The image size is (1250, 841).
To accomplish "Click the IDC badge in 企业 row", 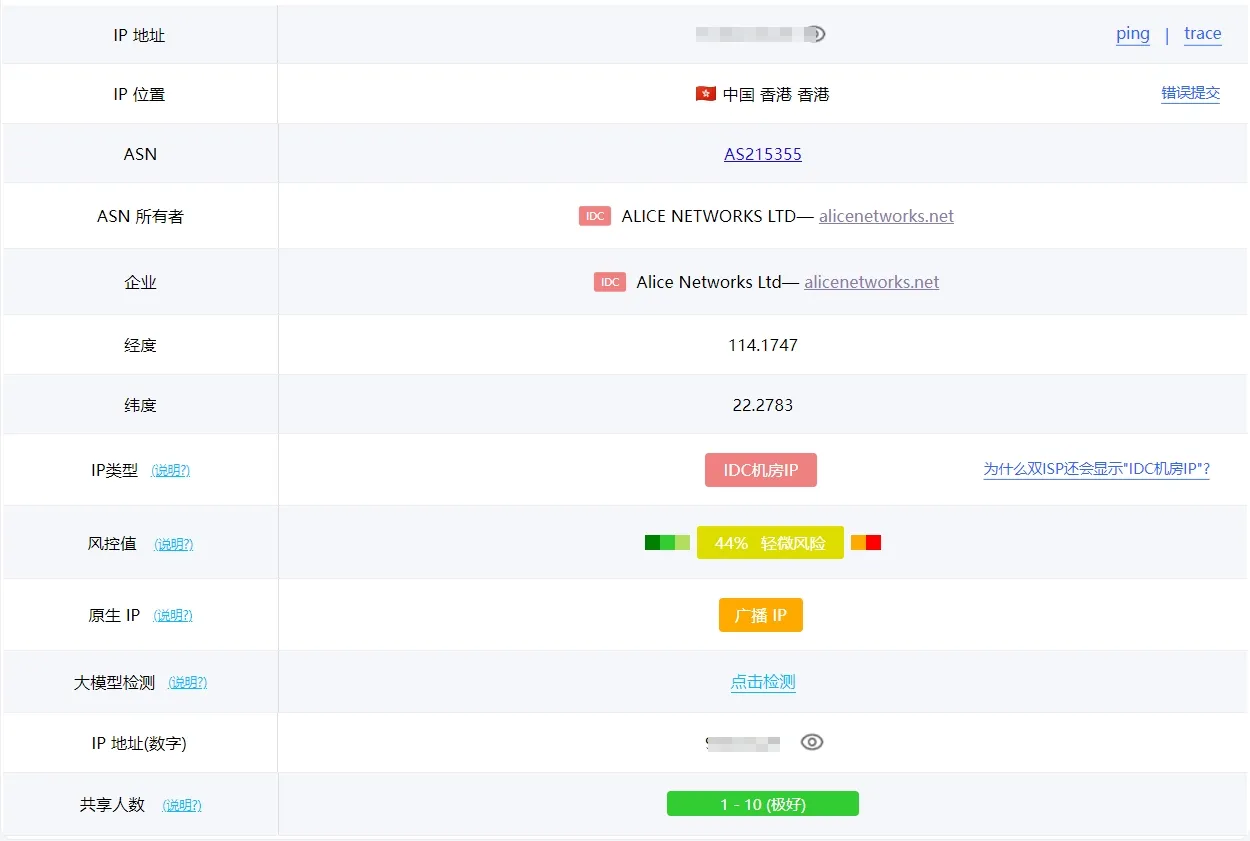I will 609,282.
